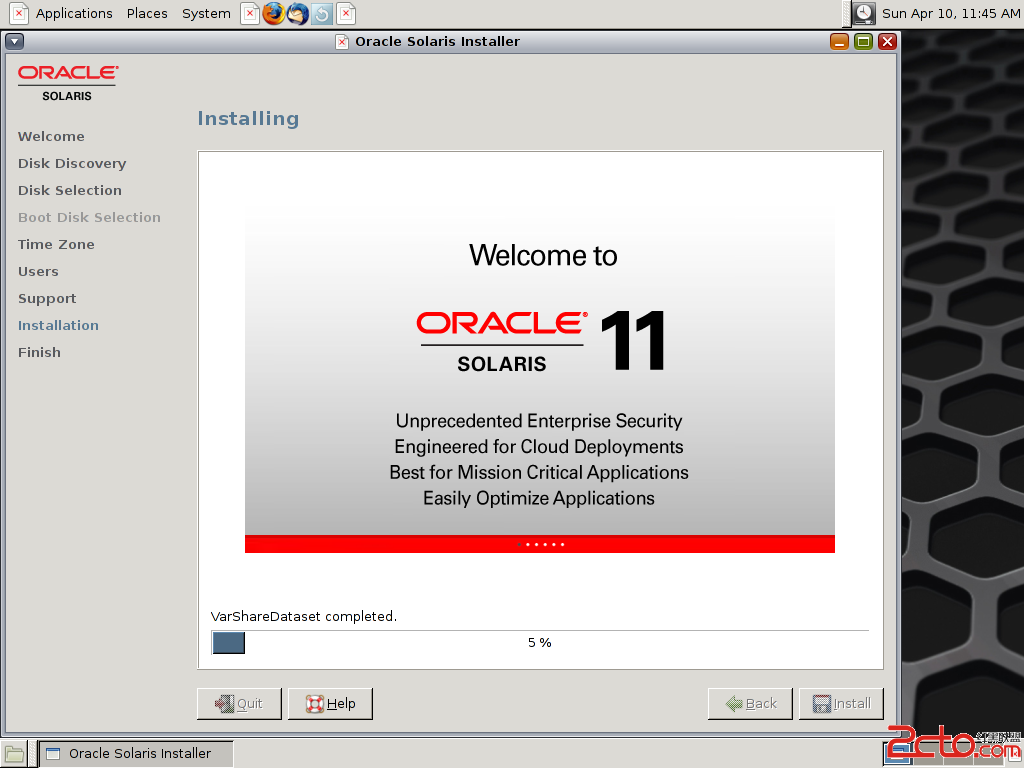Click the Installation step in the sidebar
This screenshot has width=1024, height=768.
pos(58,325)
